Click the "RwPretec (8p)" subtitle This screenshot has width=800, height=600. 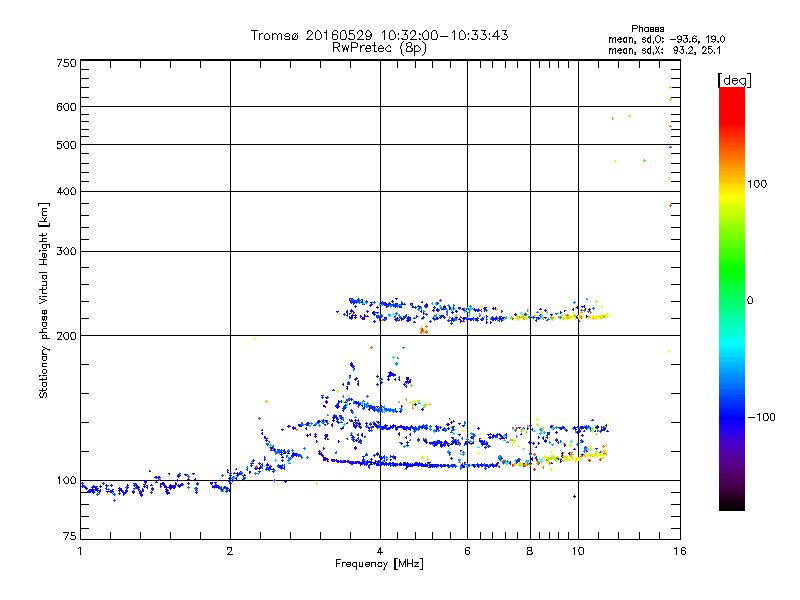(379, 48)
